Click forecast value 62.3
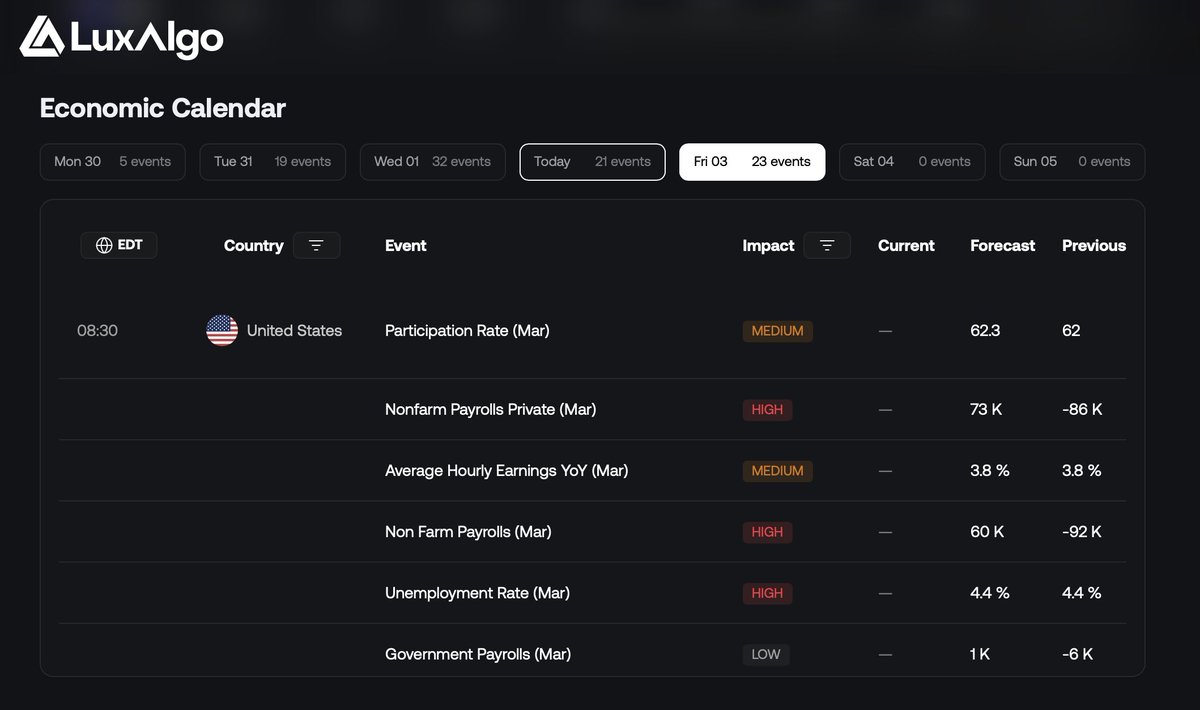The image size is (1200, 710). pyautogui.click(x=985, y=330)
